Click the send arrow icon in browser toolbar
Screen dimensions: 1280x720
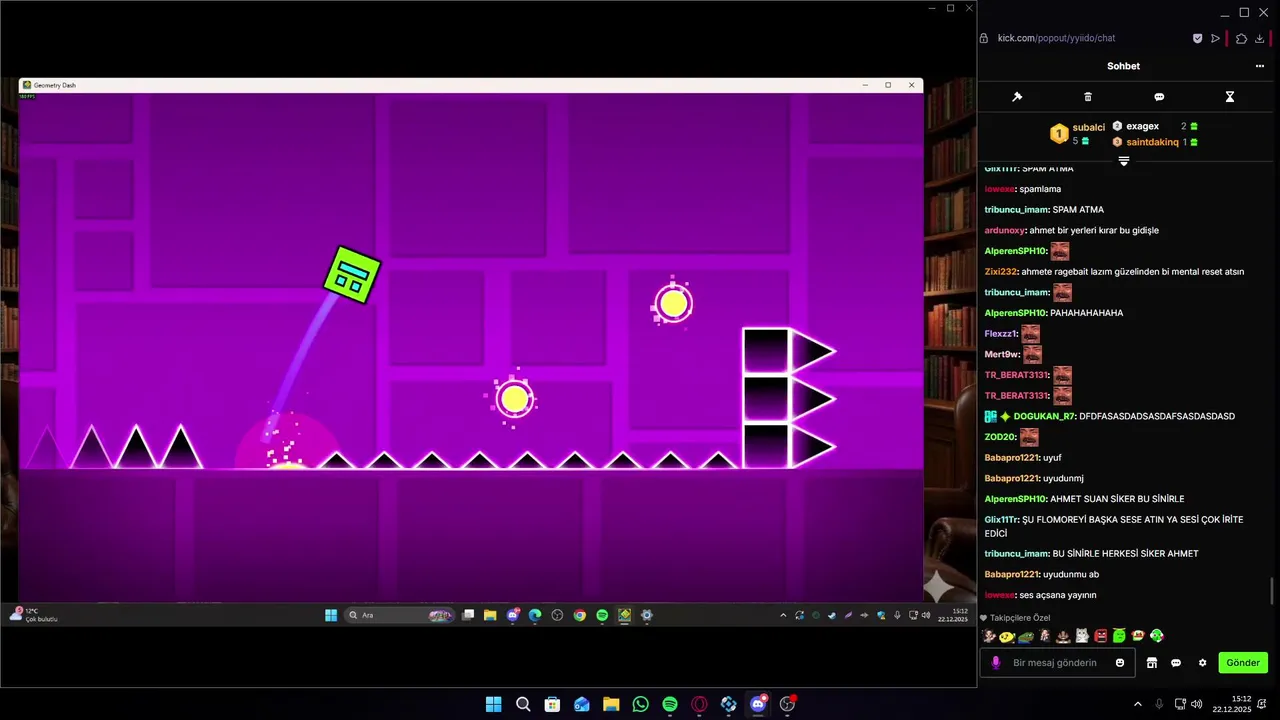(x=1216, y=38)
